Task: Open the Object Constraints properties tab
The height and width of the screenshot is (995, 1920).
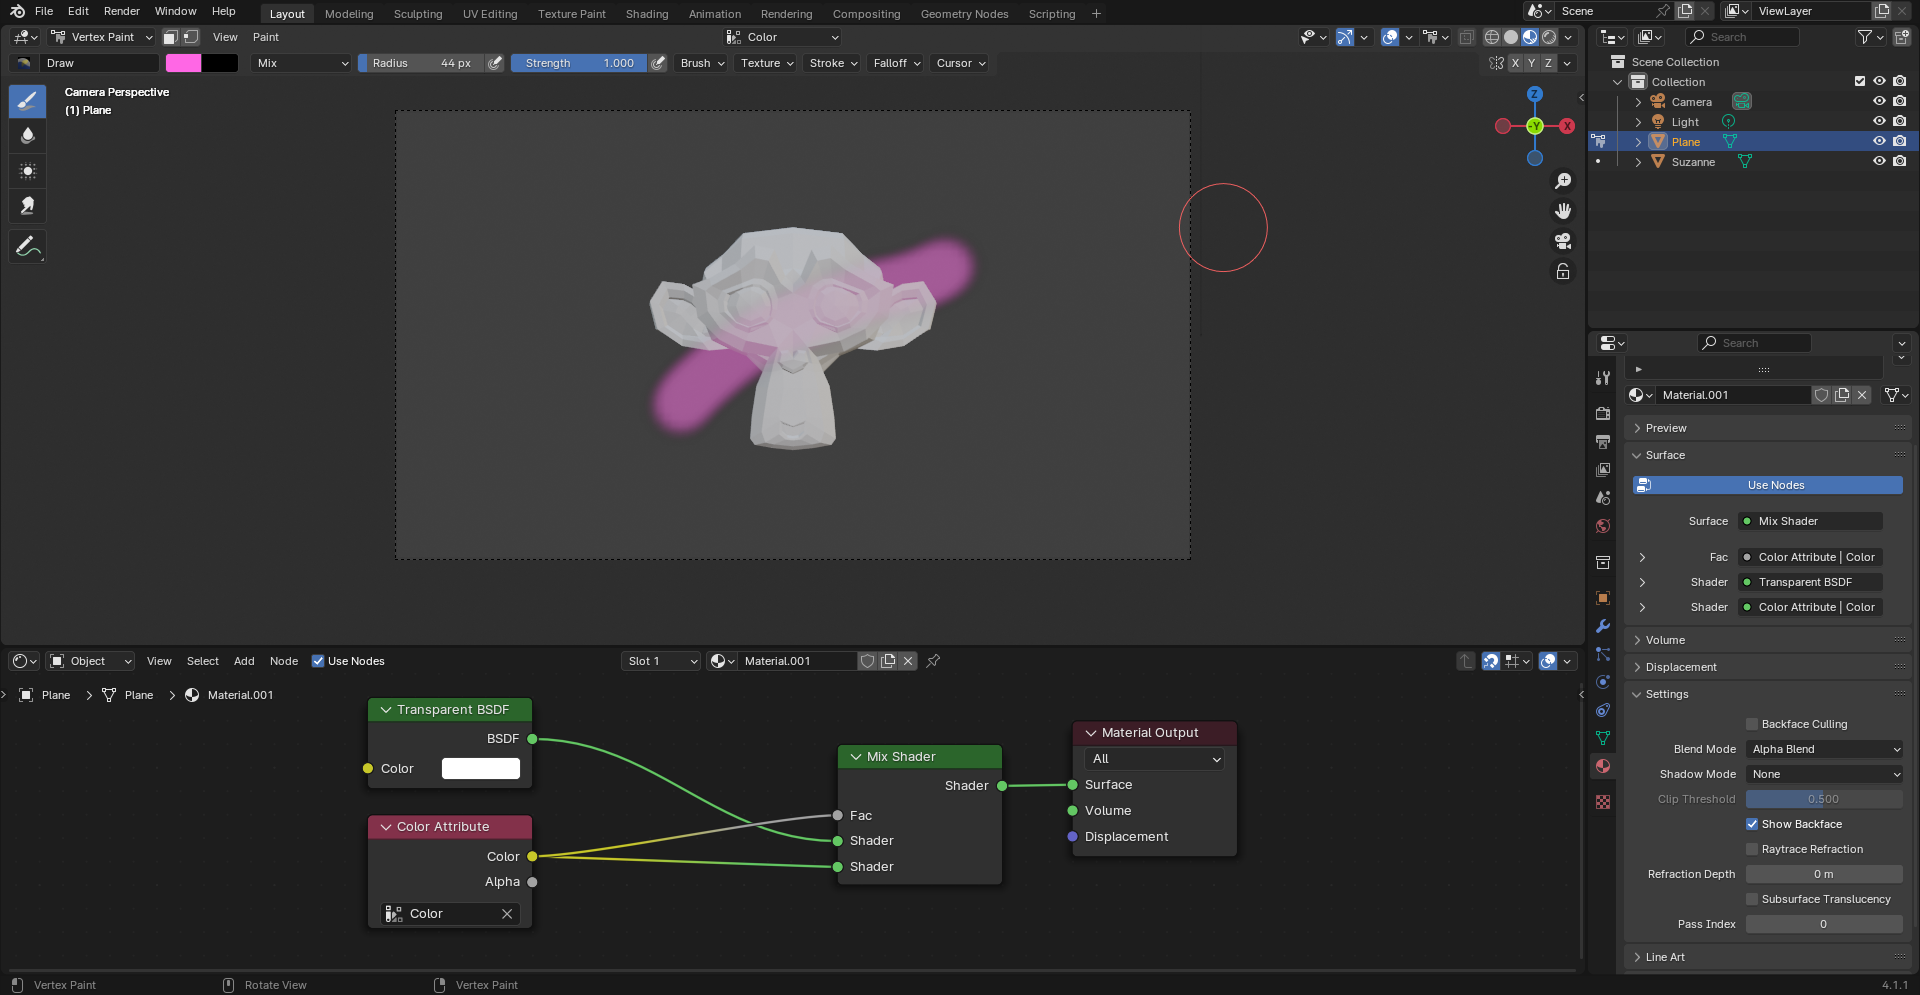Action: pos(1603,710)
